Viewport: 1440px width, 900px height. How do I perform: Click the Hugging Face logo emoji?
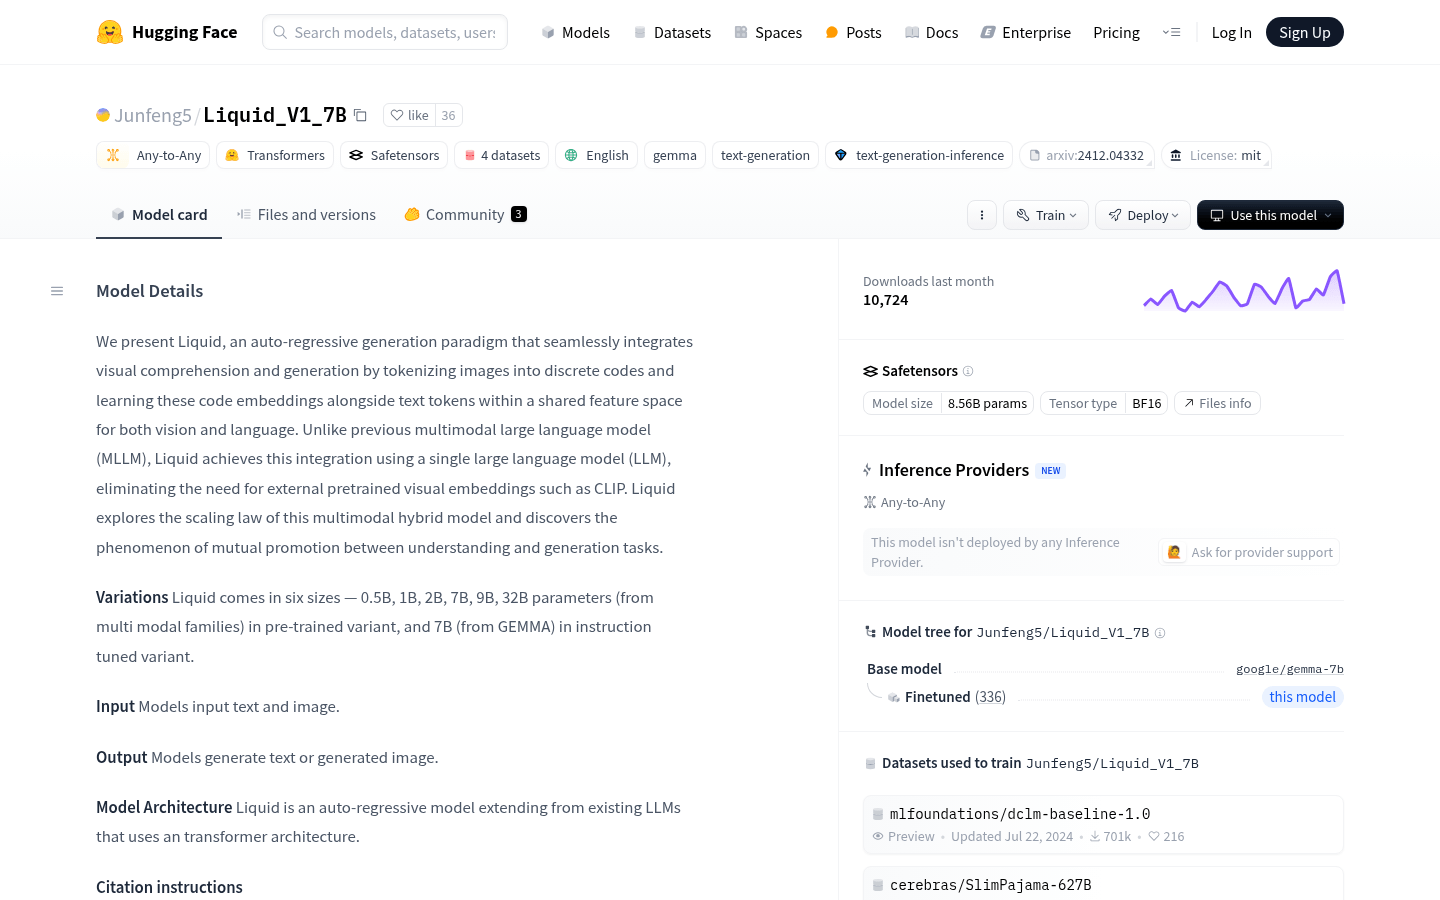110,32
